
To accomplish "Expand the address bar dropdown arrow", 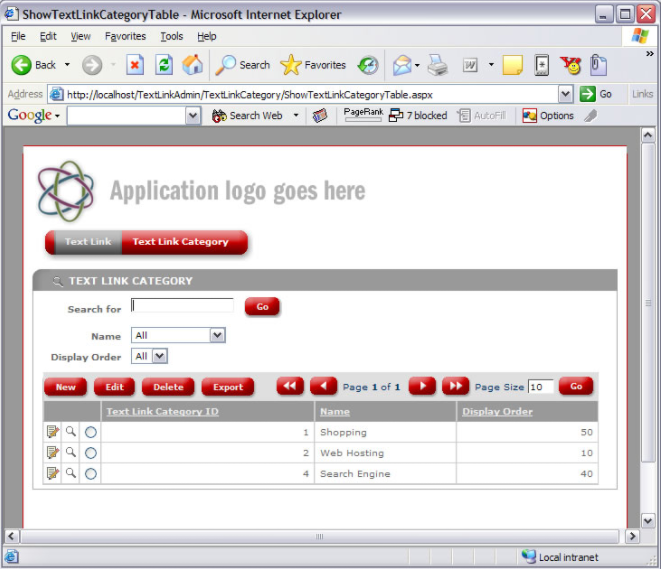I will tap(565, 94).
